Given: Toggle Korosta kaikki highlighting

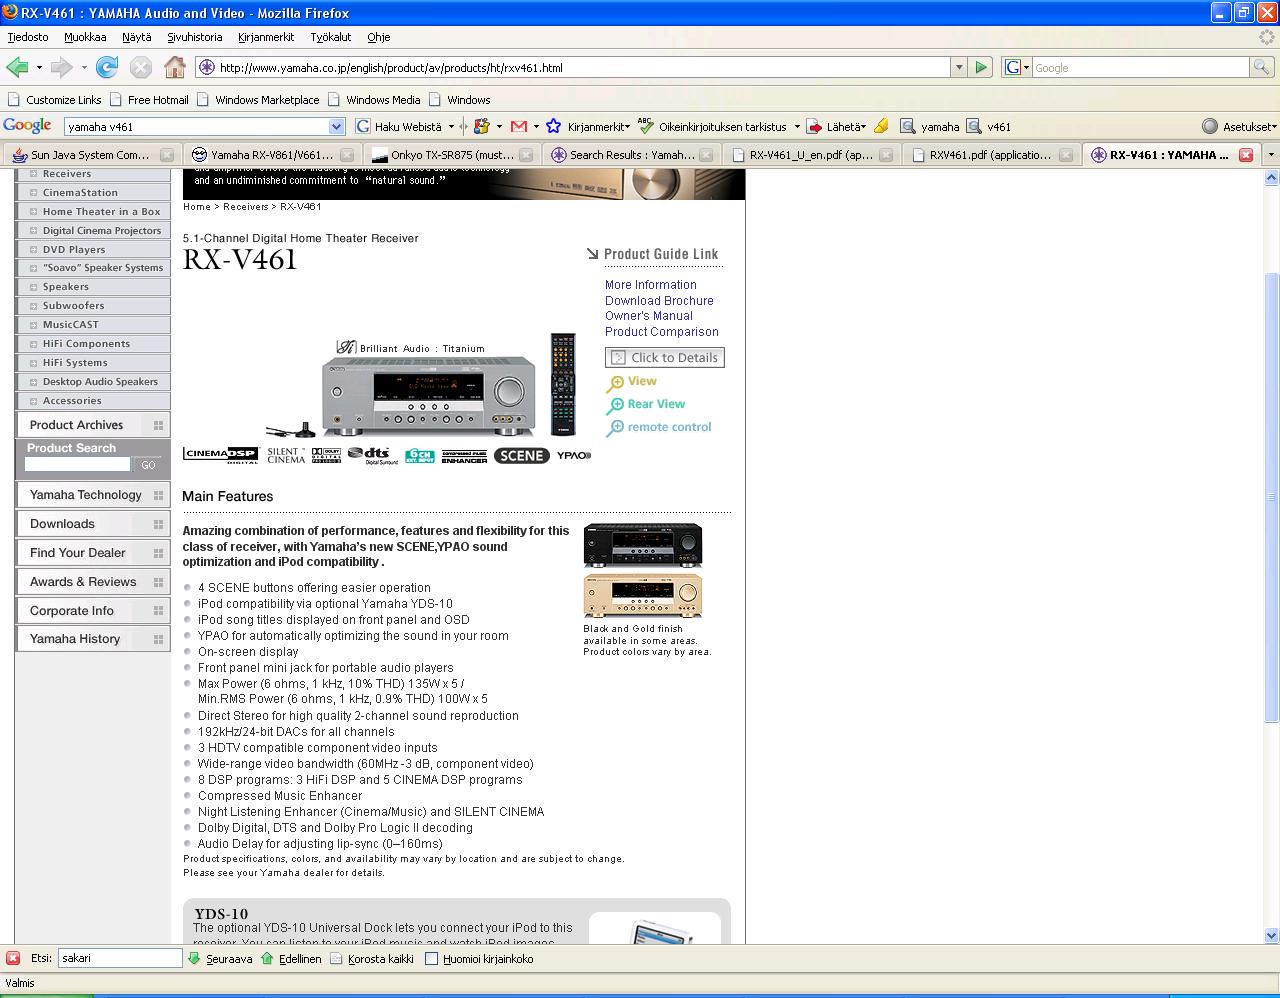Looking at the screenshot, I should (x=371, y=958).
